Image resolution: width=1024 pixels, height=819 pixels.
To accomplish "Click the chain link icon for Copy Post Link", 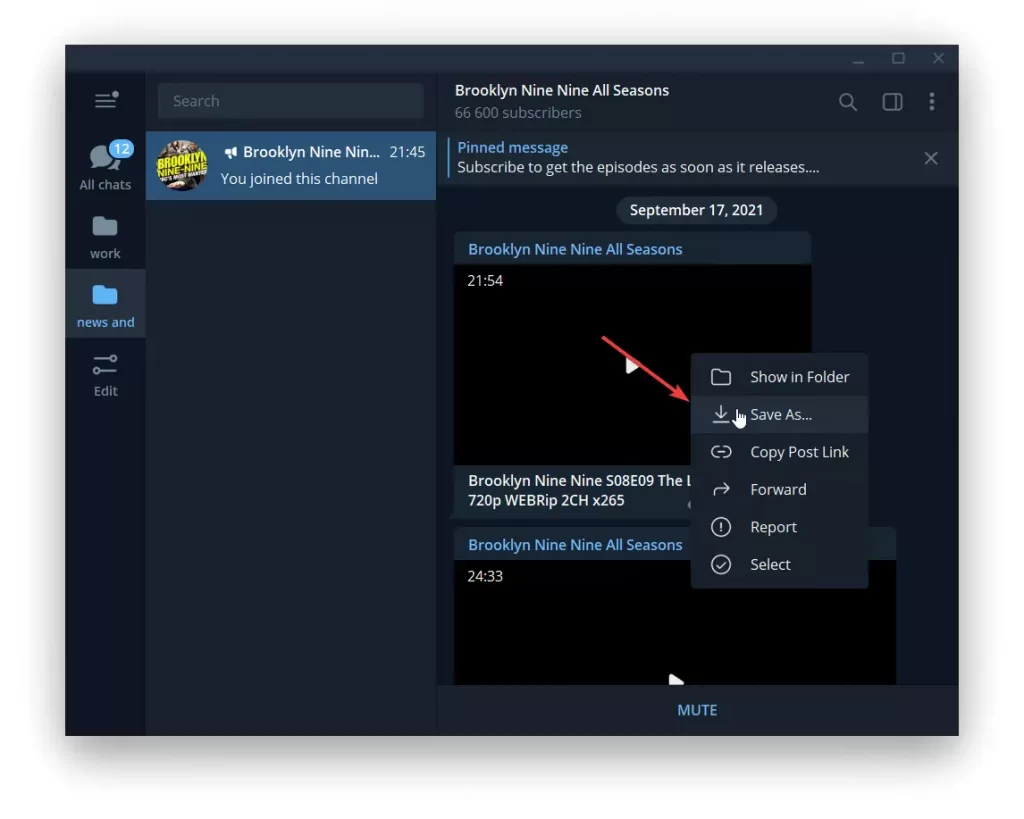I will pos(721,452).
